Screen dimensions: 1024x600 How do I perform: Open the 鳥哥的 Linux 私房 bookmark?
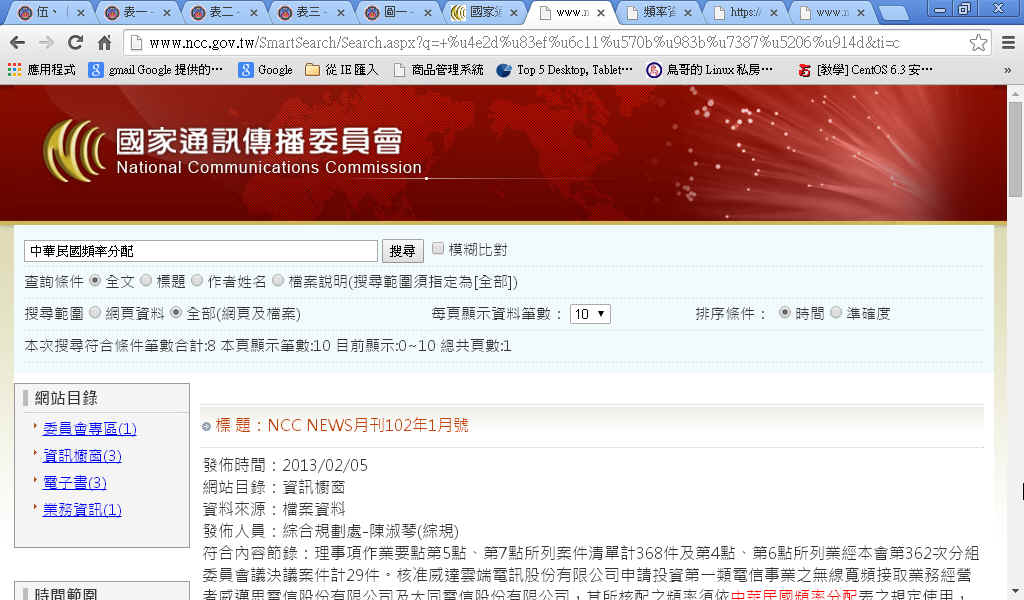click(x=710, y=70)
